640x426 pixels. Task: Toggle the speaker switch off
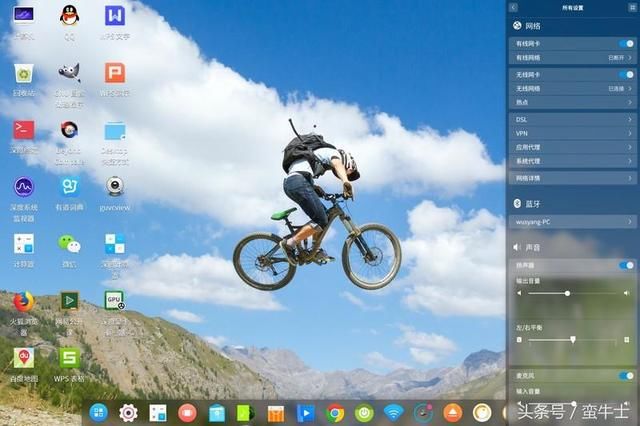click(626, 266)
